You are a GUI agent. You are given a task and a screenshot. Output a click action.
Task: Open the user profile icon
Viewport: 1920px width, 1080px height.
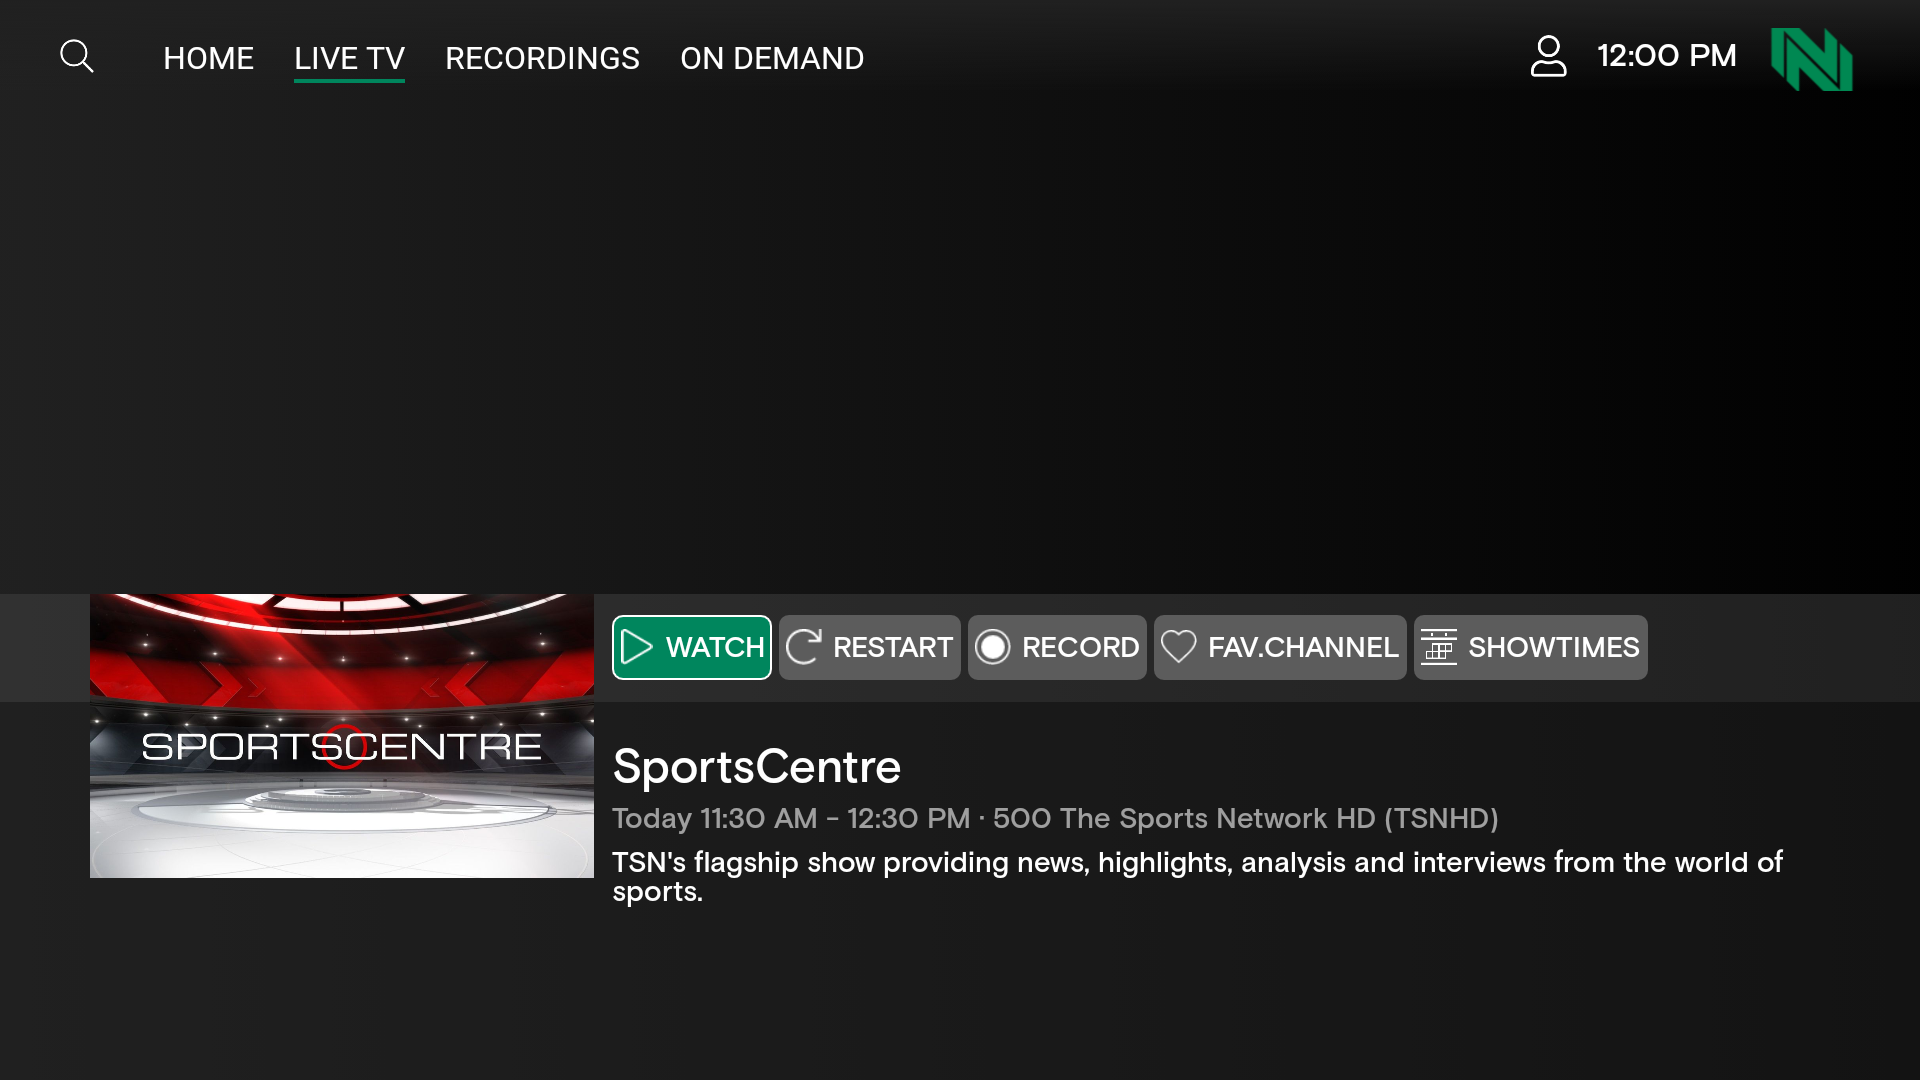coord(1549,57)
